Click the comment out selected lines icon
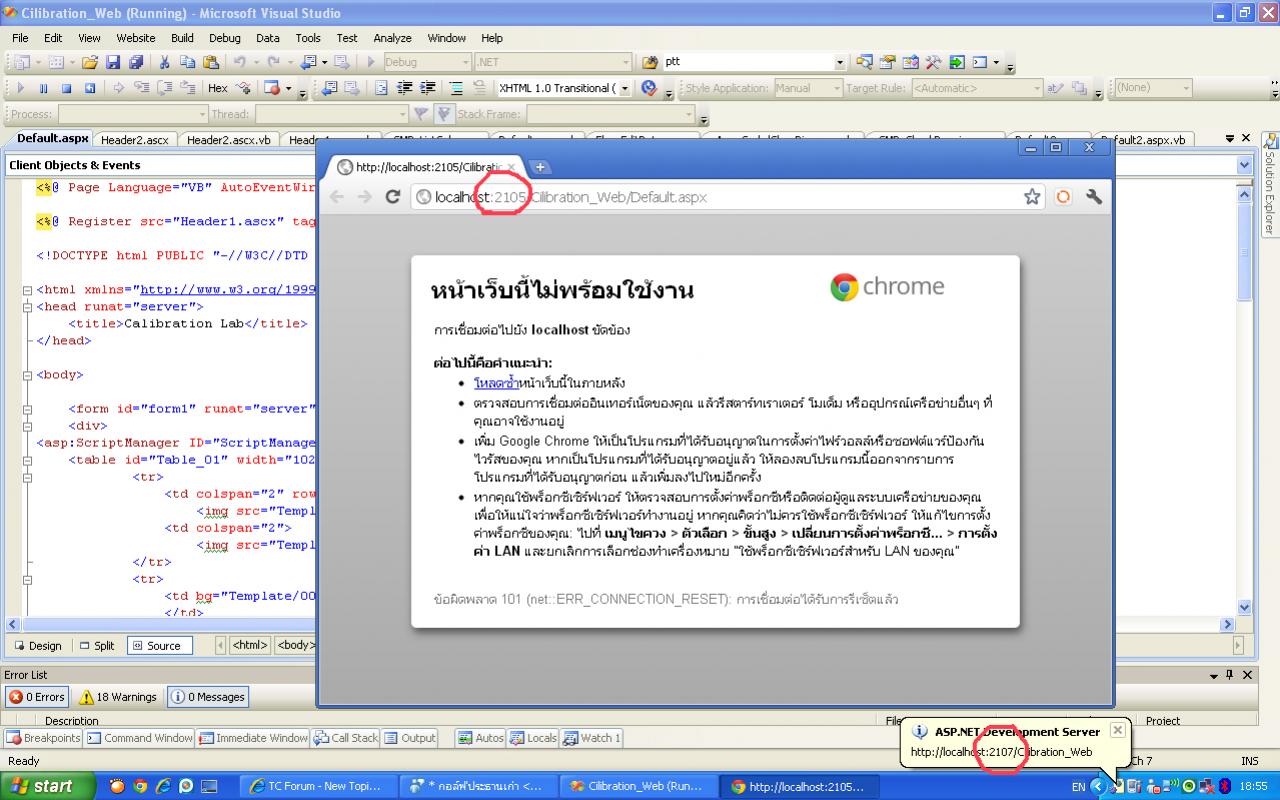 coord(455,88)
